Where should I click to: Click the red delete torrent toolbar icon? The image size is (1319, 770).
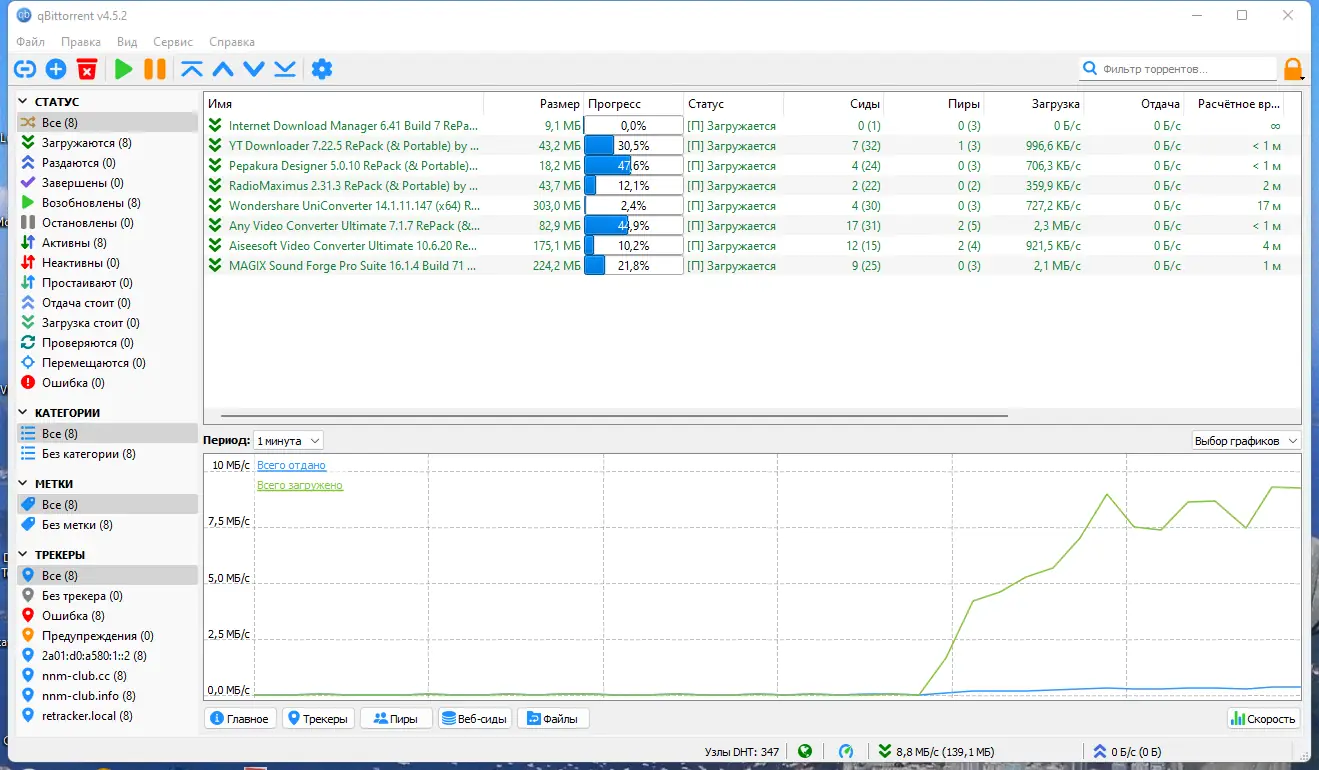point(87,69)
